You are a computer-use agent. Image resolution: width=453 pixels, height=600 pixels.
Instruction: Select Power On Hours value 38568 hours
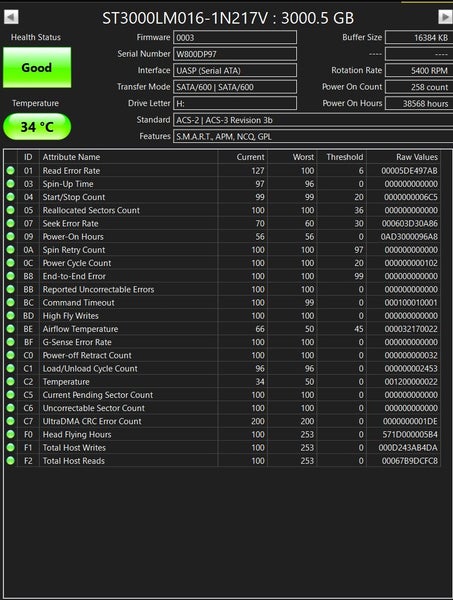coord(419,103)
